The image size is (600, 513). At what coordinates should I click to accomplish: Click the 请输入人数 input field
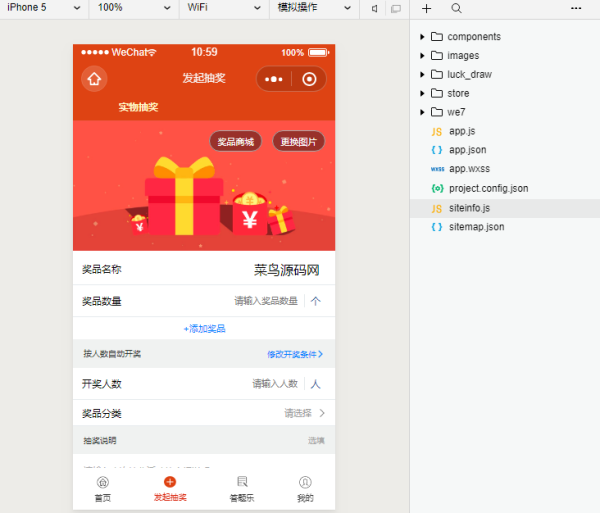coord(275,384)
